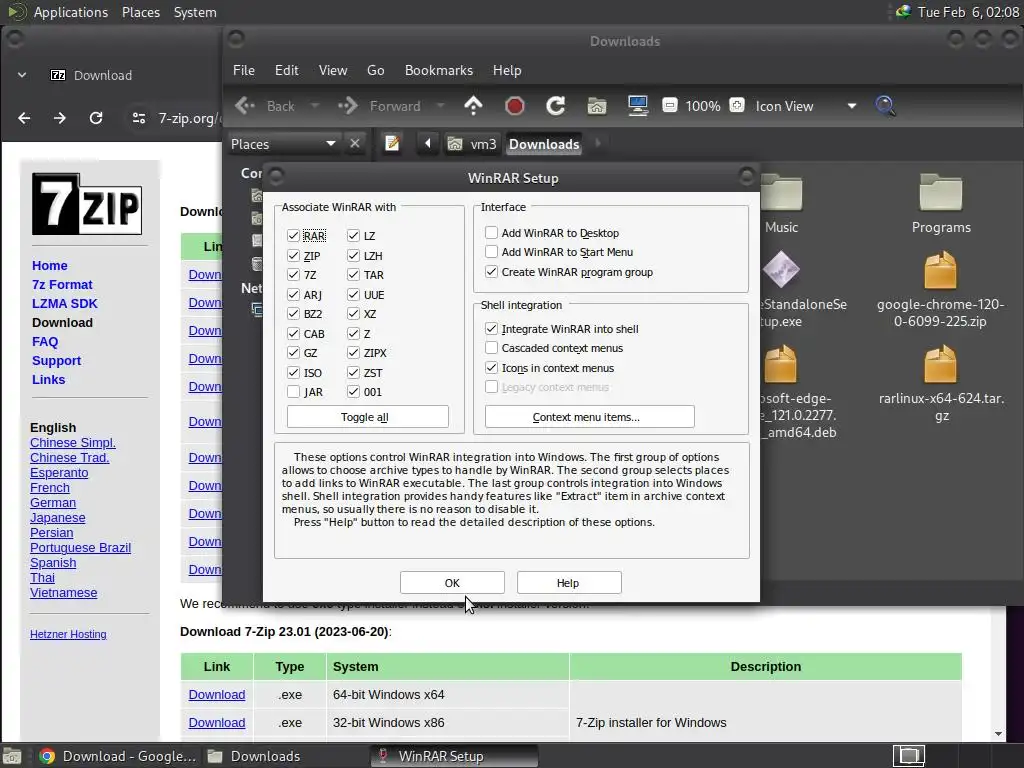Click the site info icon beside 7-zip.org
Screen dimensions: 1024x768
pos(139,118)
